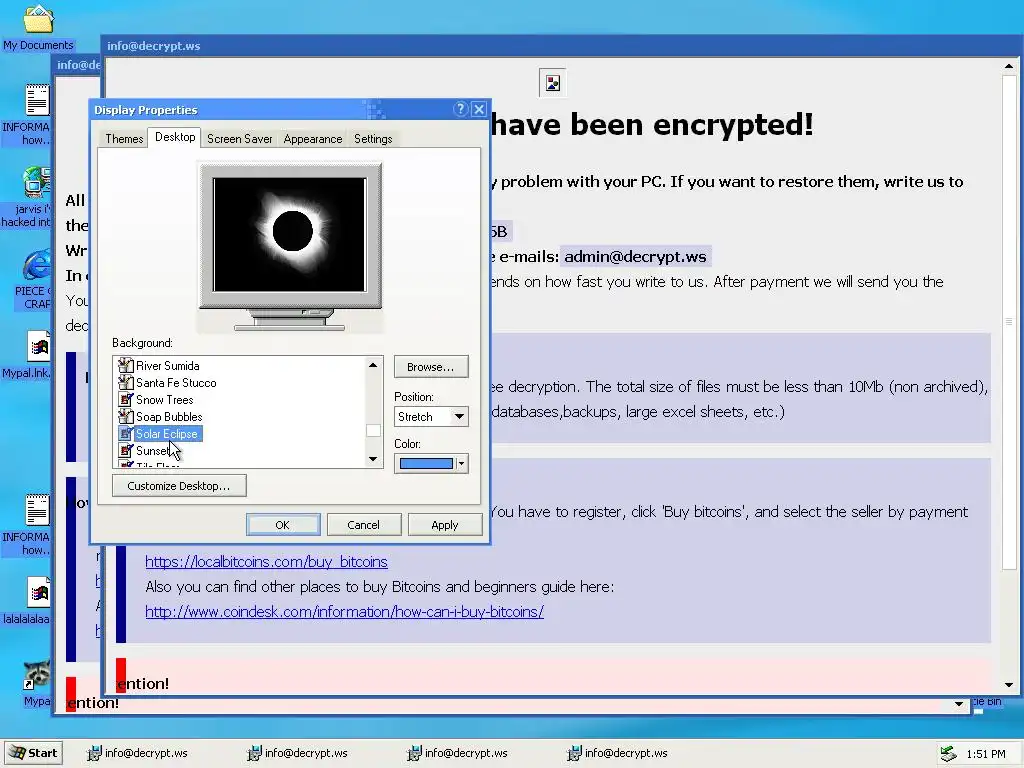The image size is (1024, 768).
Task: Click the back window's scroll-down arrow
Action: (959, 704)
